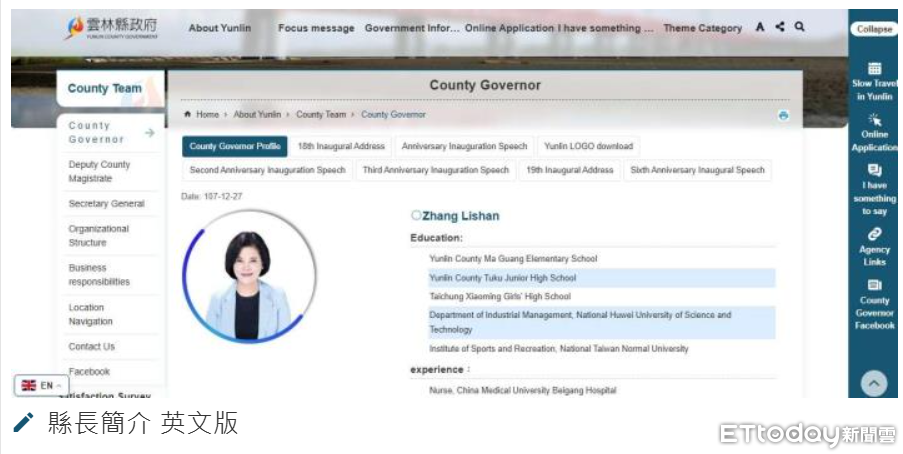The height and width of the screenshot is (454, 903).
Task: Click the font size 'A' icon
Action: click(760, 27)
